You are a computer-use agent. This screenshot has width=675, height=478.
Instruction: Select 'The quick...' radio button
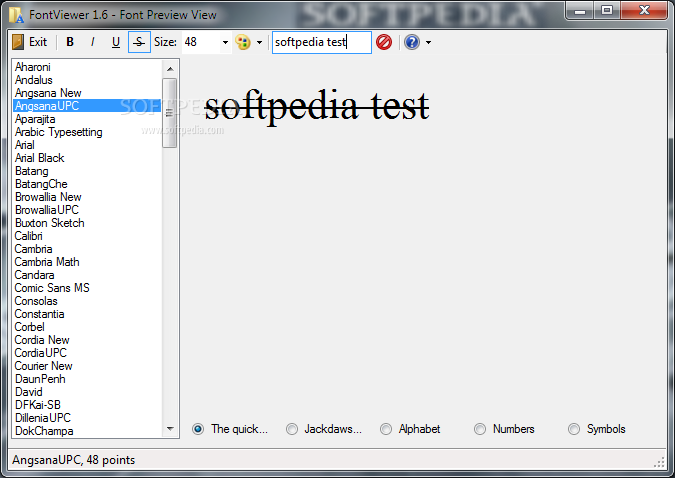(x=198, y=429)
